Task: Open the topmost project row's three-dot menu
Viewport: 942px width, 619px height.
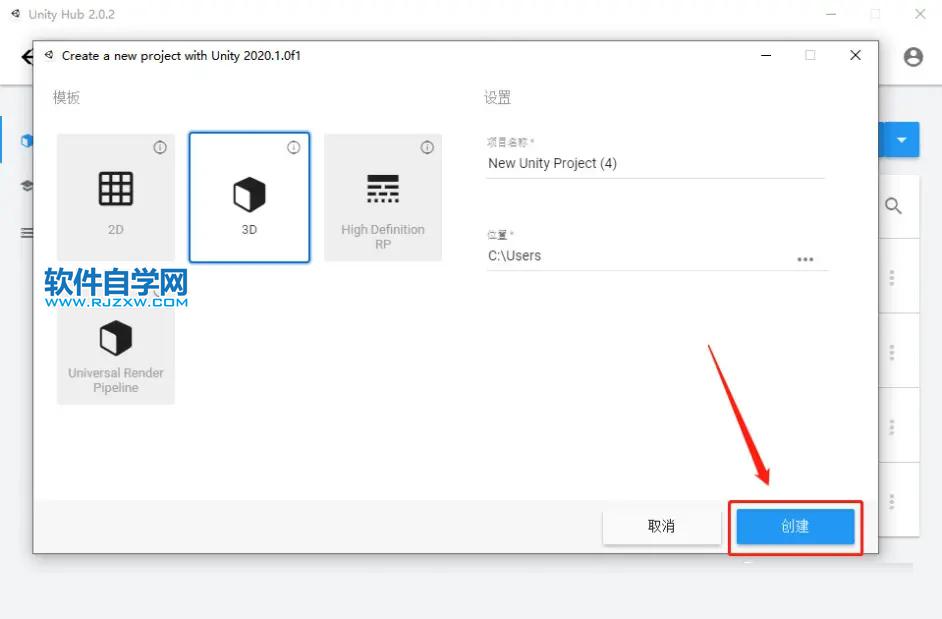Action: [x=892, y=277]
